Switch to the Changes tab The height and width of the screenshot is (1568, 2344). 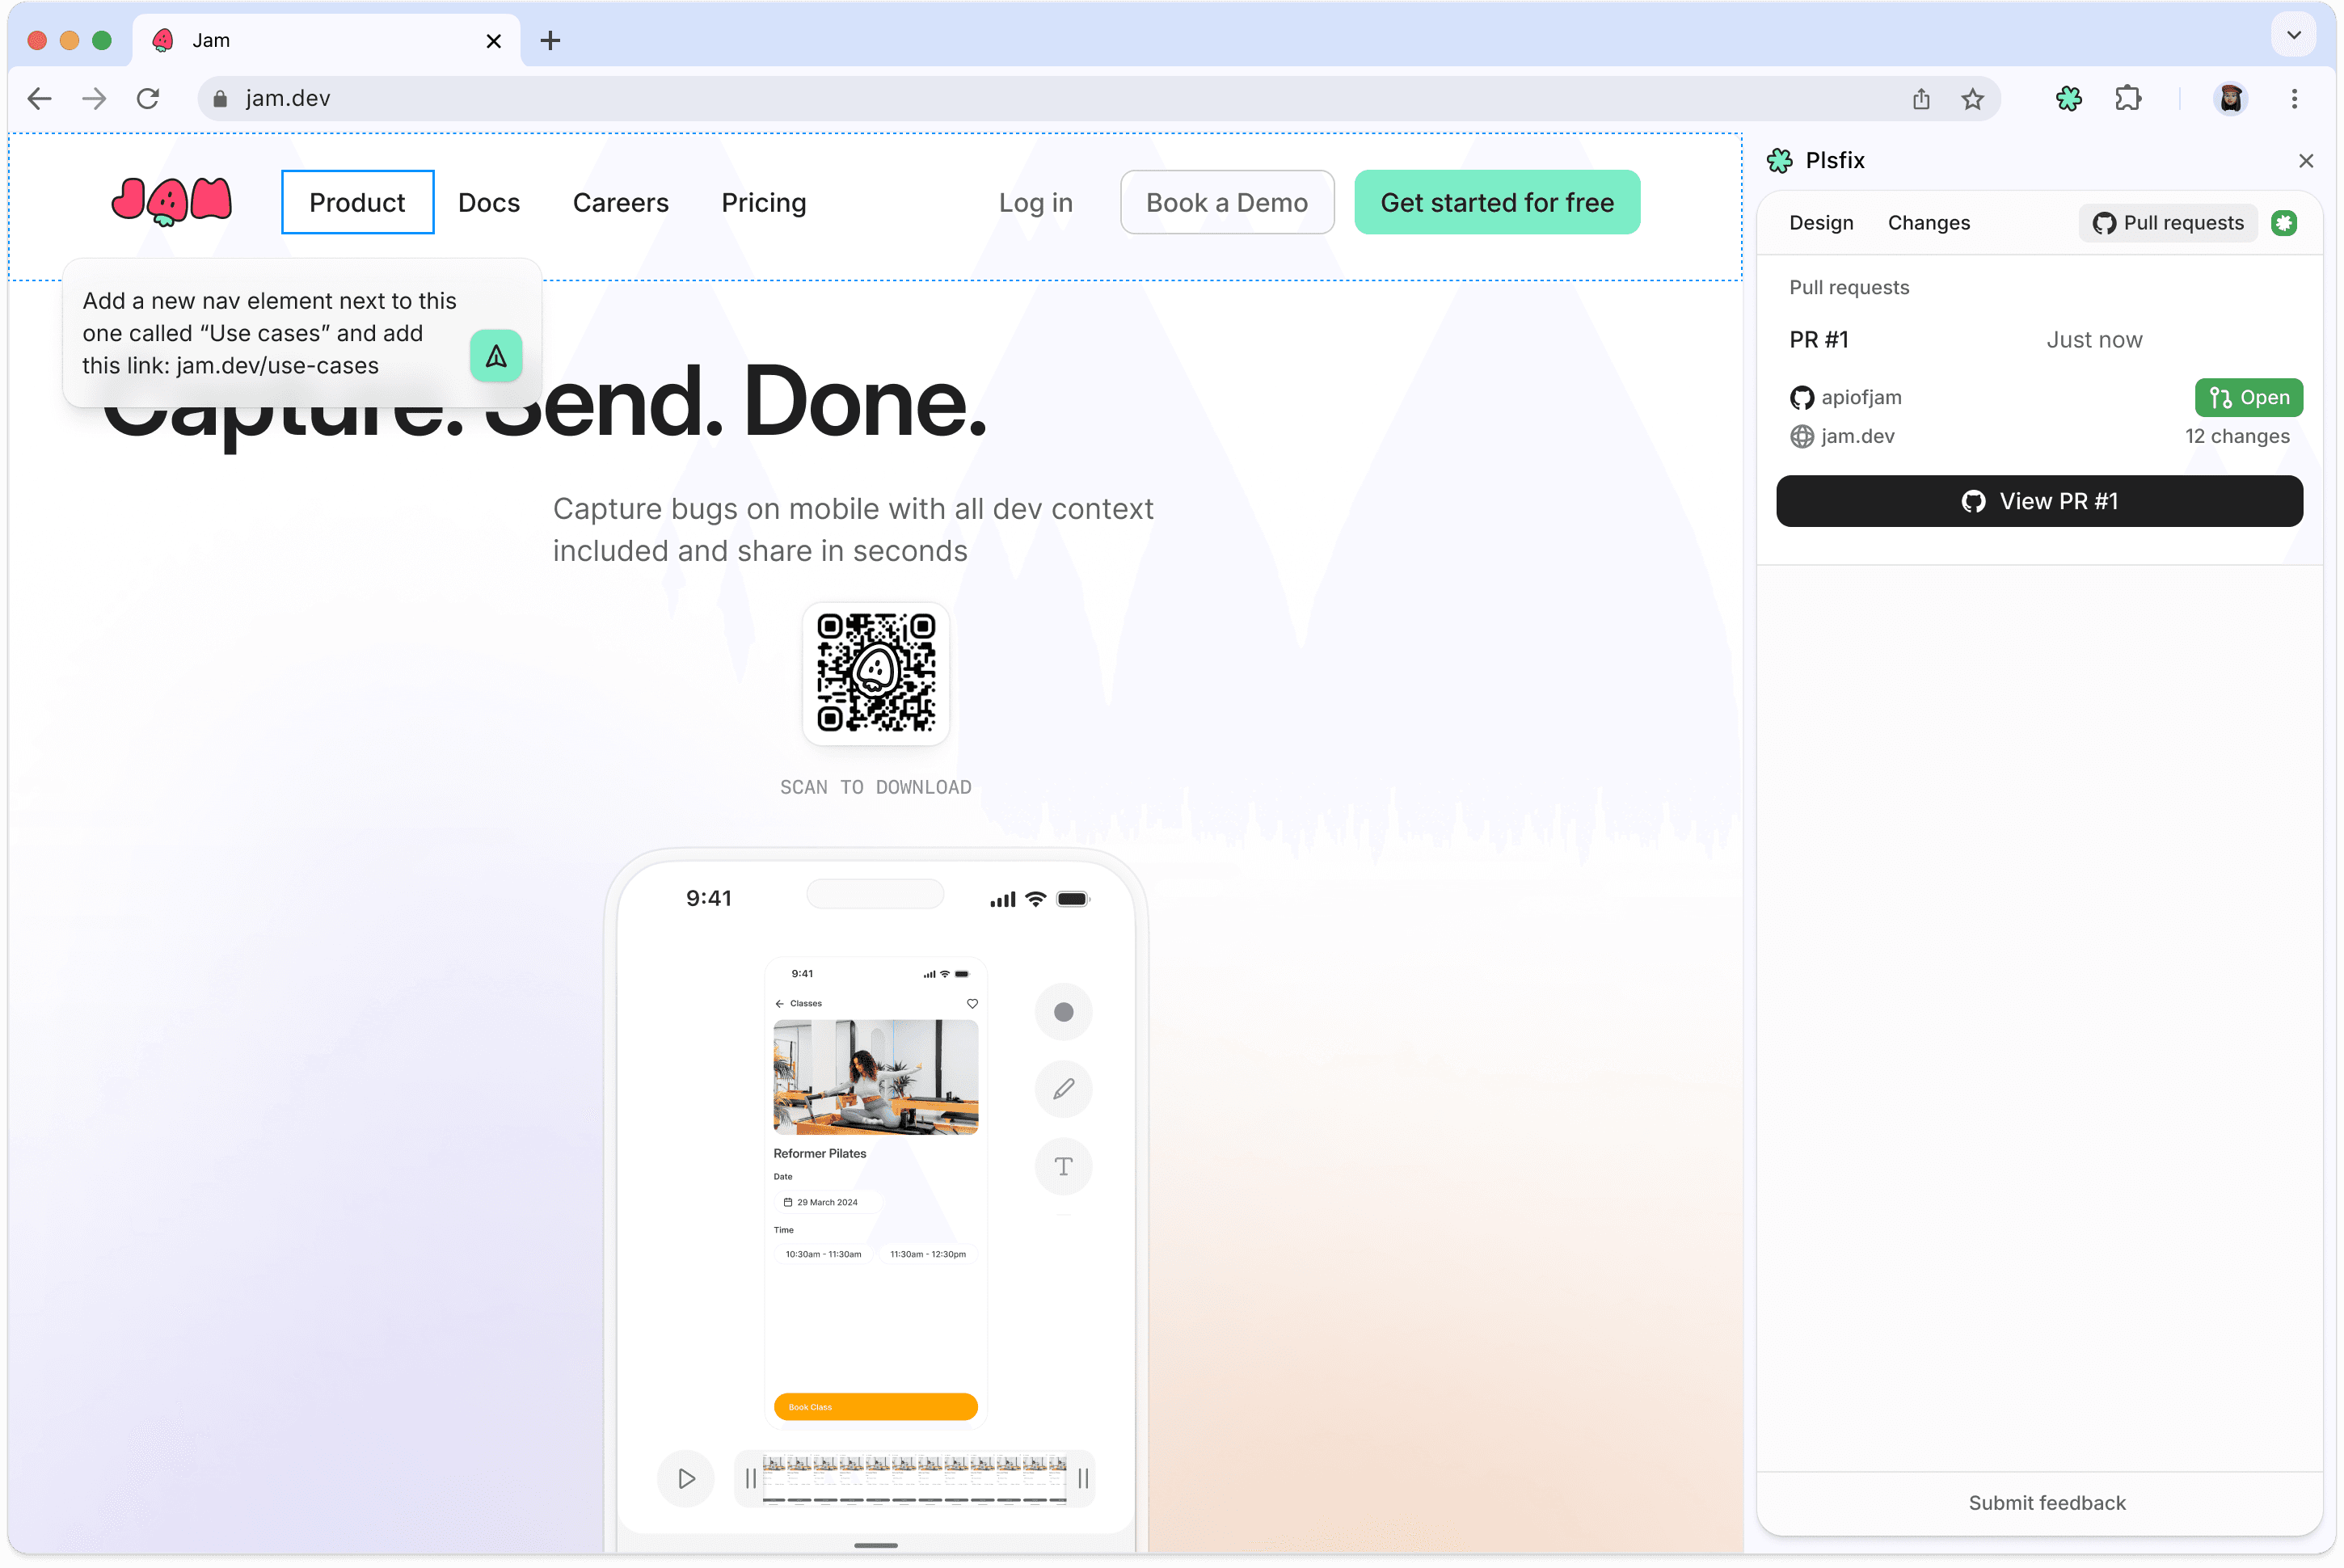click(1928, 223)
